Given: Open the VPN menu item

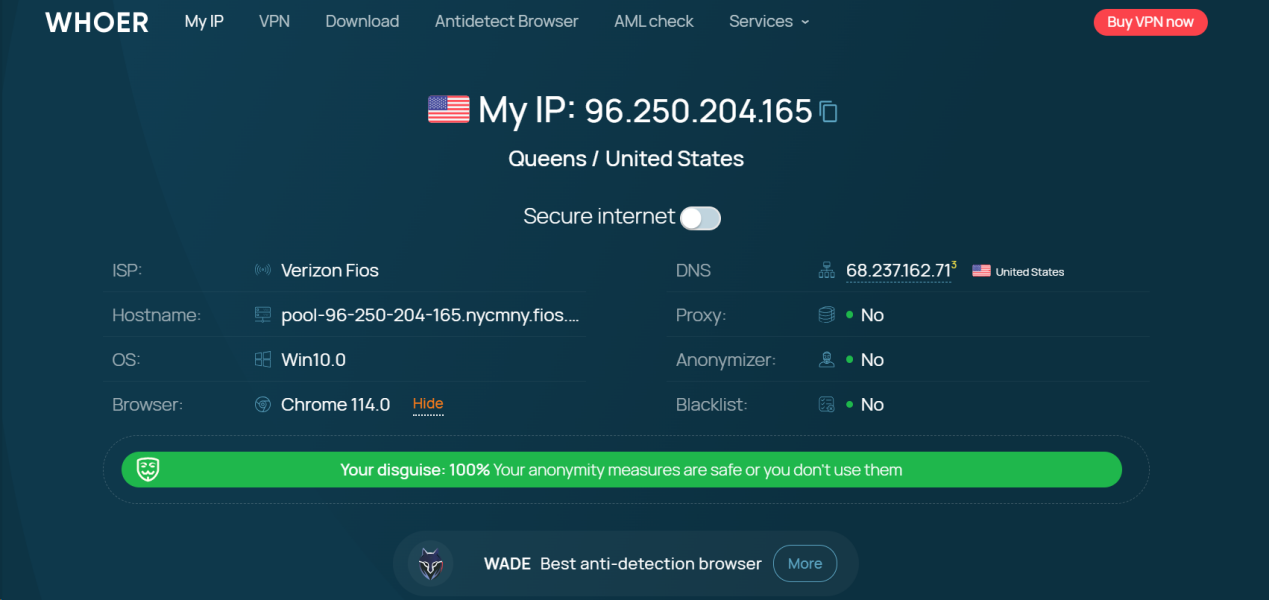Looking at the screenshot, I should point(274,21).
